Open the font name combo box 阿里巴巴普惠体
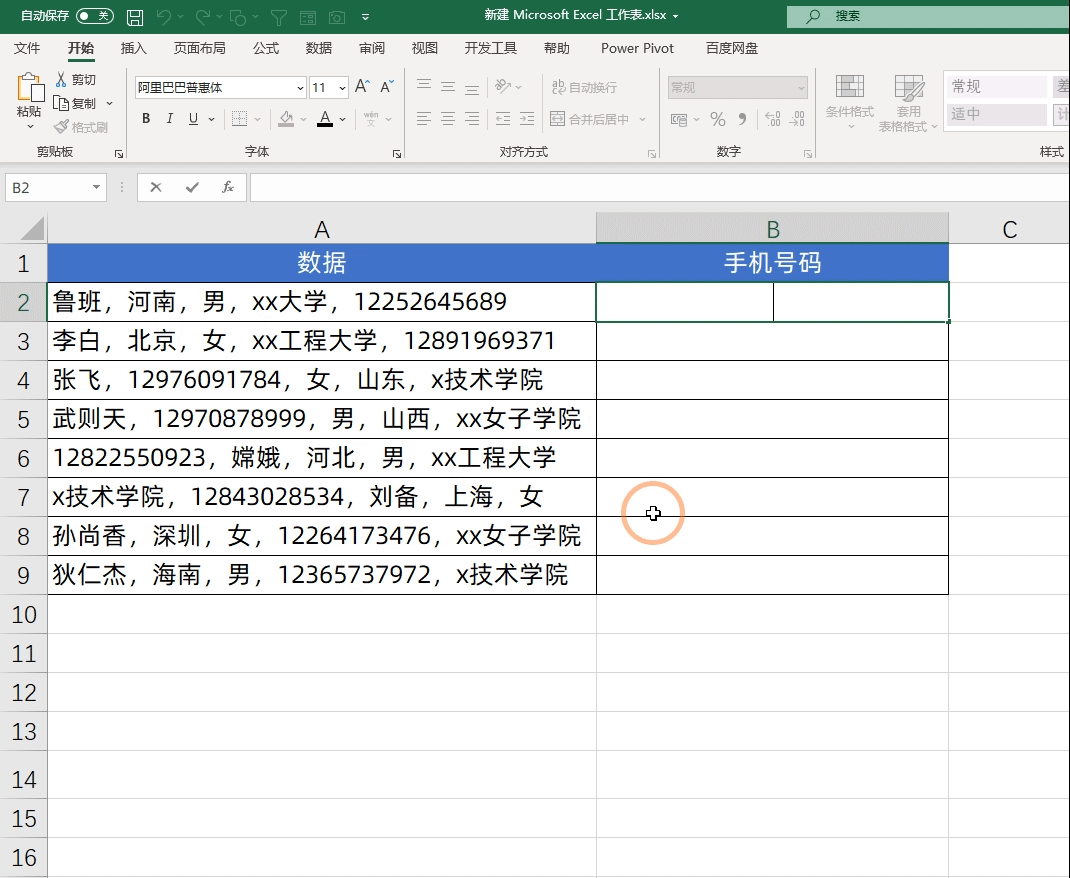 coord(220,87)
